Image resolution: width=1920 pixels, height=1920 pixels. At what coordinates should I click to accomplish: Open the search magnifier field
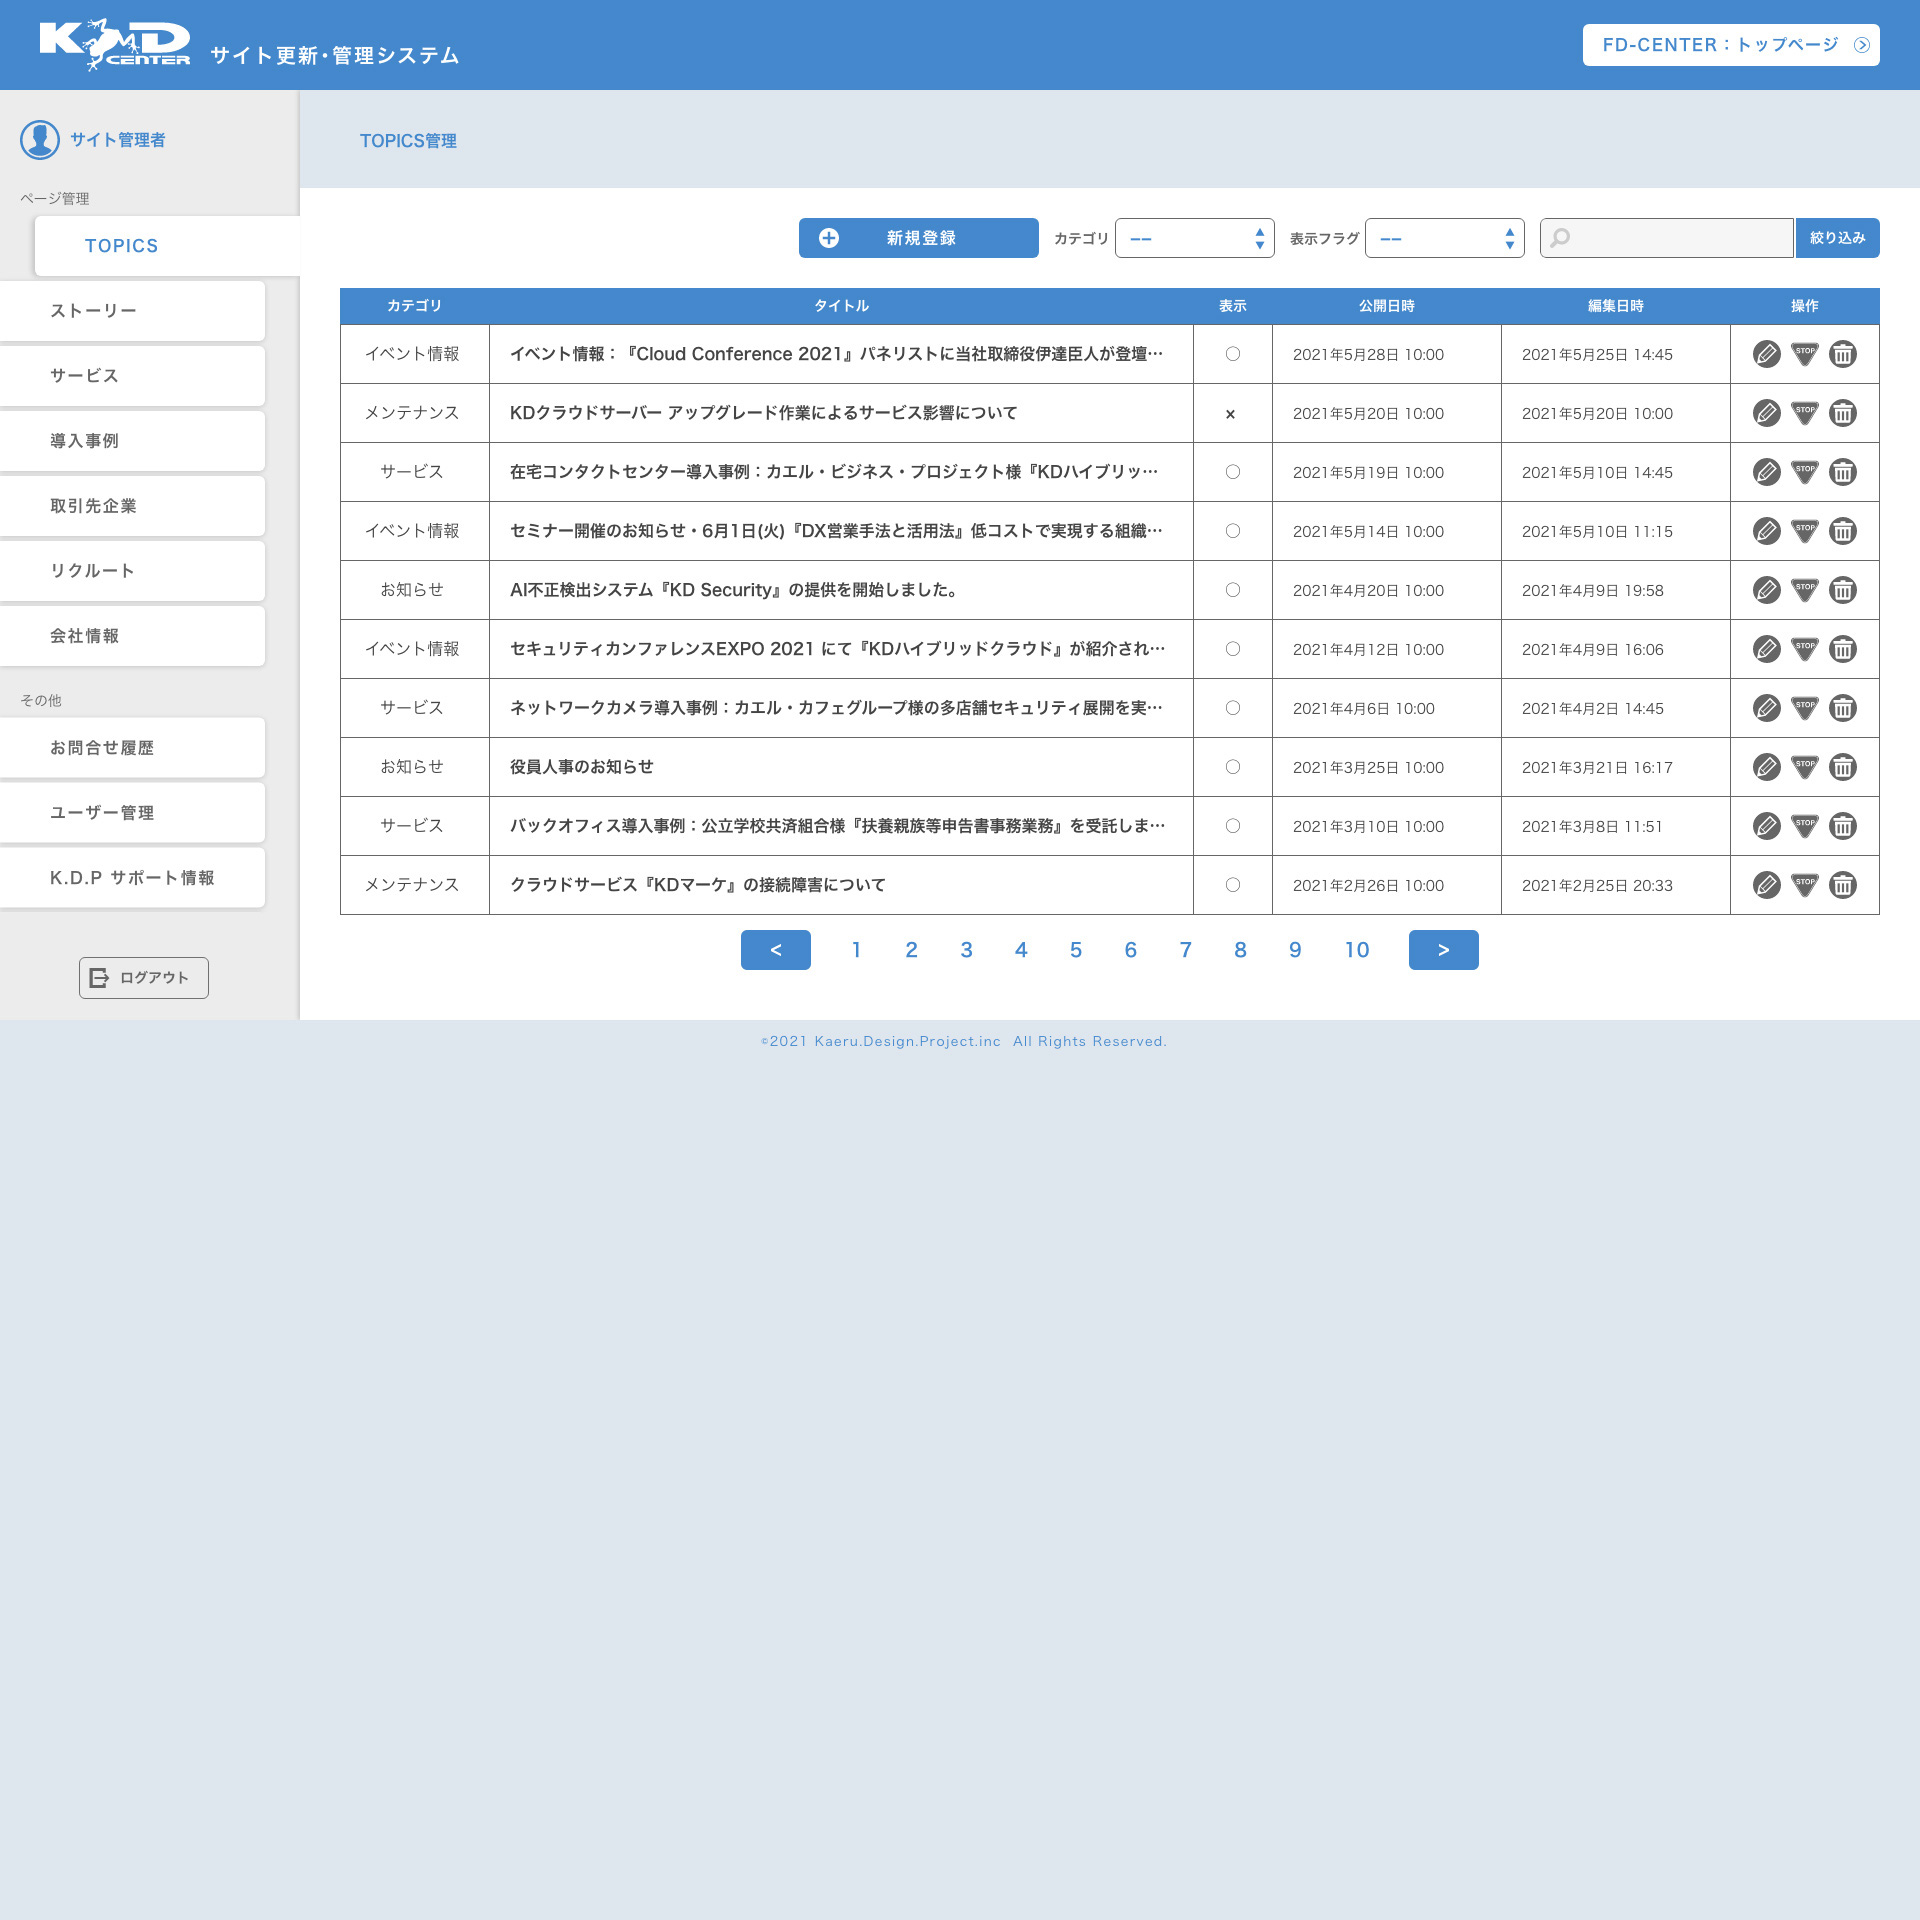pos(1666,238)
